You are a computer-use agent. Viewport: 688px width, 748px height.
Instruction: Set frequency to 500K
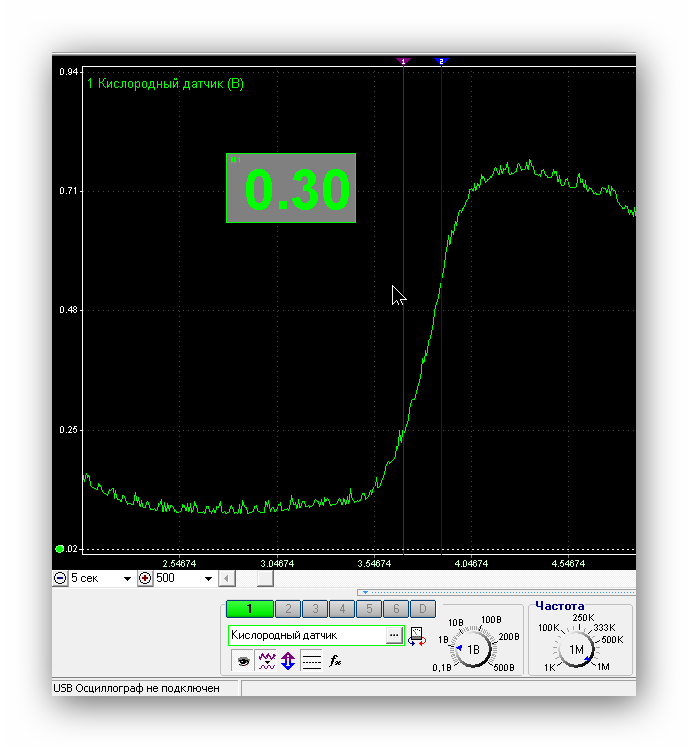612,640
